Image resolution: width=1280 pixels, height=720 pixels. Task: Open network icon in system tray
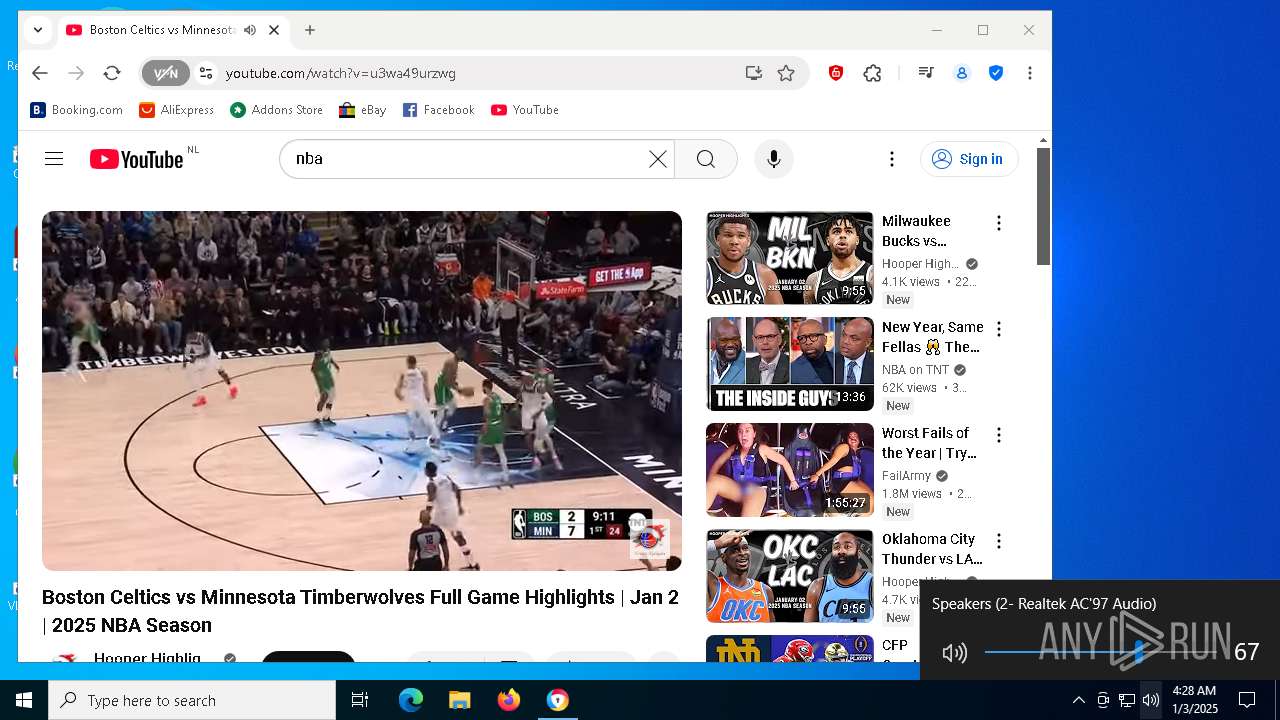pyautogui.click(x=1127, y=700)
